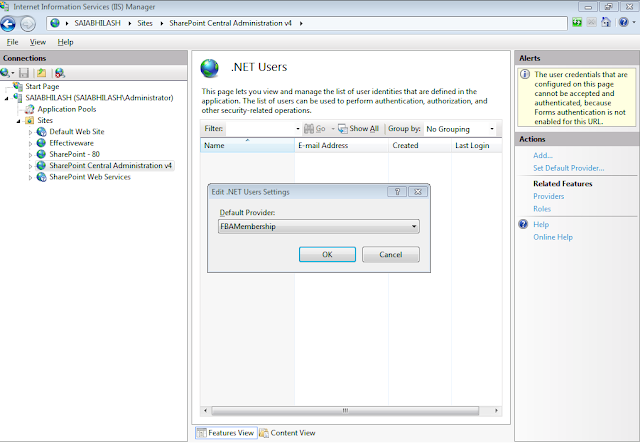The width and height of the screenshot is (640, 443).
Task: Click the Start Page tree icon
Action: (18, 87)
